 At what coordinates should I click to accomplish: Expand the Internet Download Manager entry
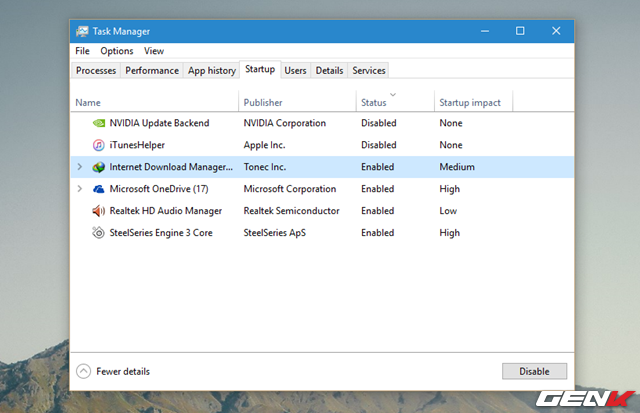(x=80, y=167)
